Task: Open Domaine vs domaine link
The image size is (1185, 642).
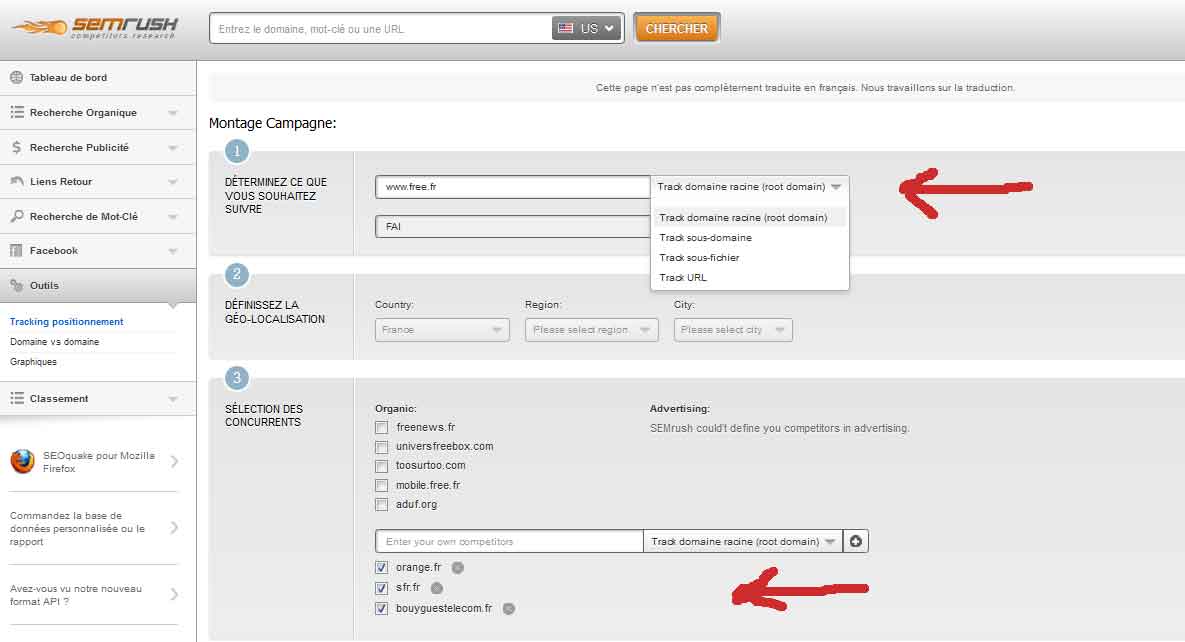Action: pyautogui.click(x=54, y=342)
